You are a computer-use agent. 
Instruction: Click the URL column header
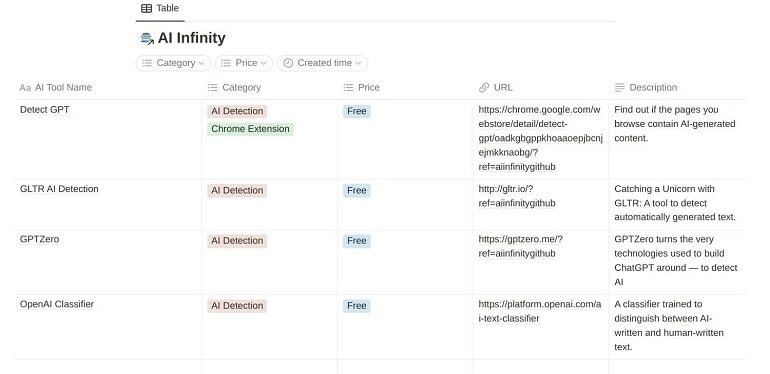541,87
